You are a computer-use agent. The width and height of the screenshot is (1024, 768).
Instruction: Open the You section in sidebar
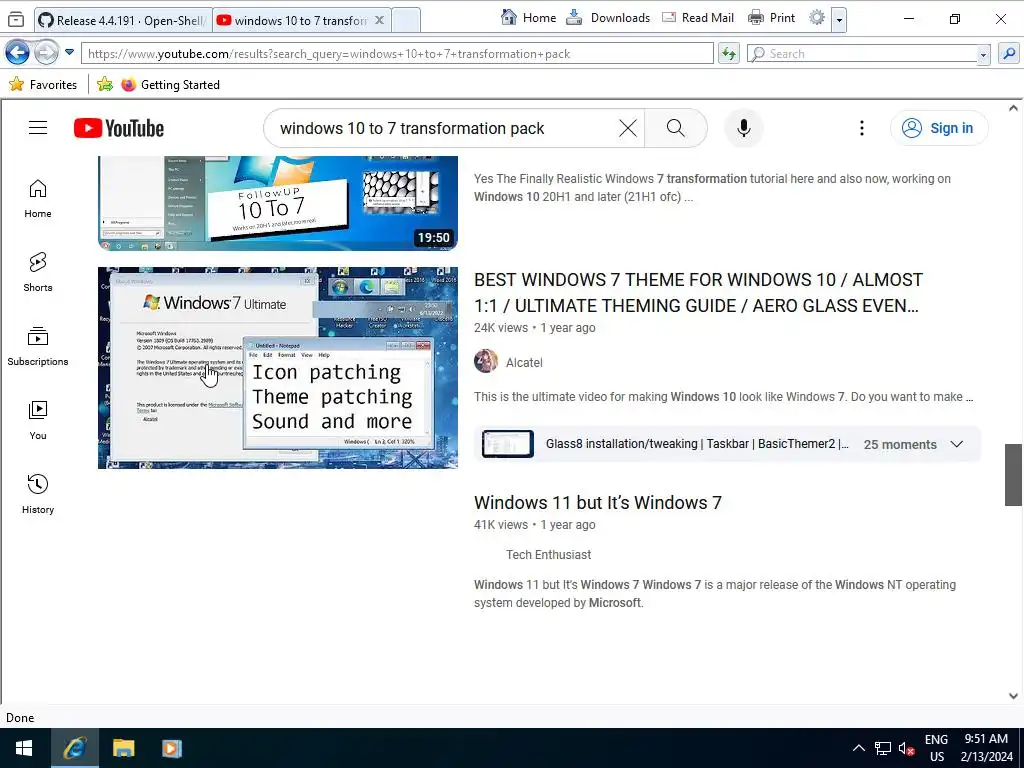point(38,421)
